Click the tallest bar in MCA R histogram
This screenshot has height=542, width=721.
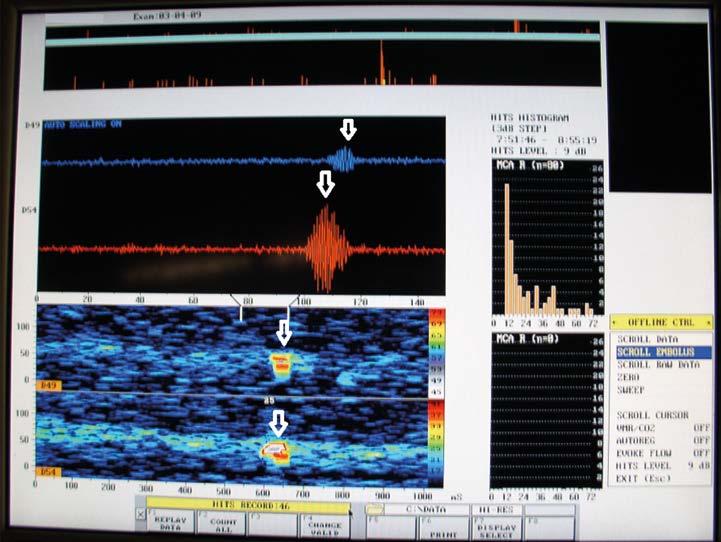(x=507, y=249)
